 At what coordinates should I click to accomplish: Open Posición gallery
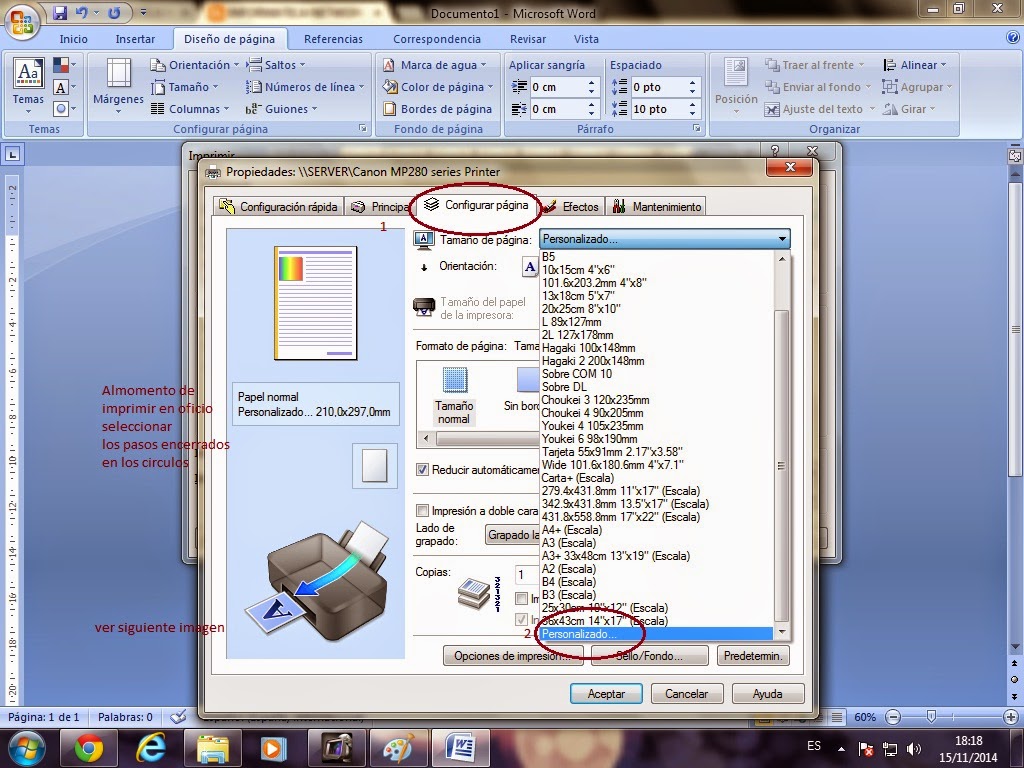(x=736, y=85)
